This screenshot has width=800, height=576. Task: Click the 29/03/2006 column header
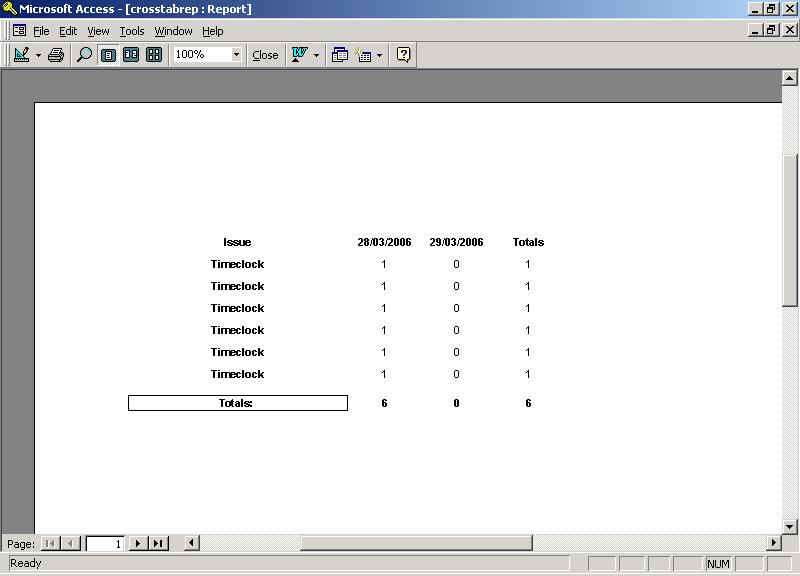coord(456,242)
